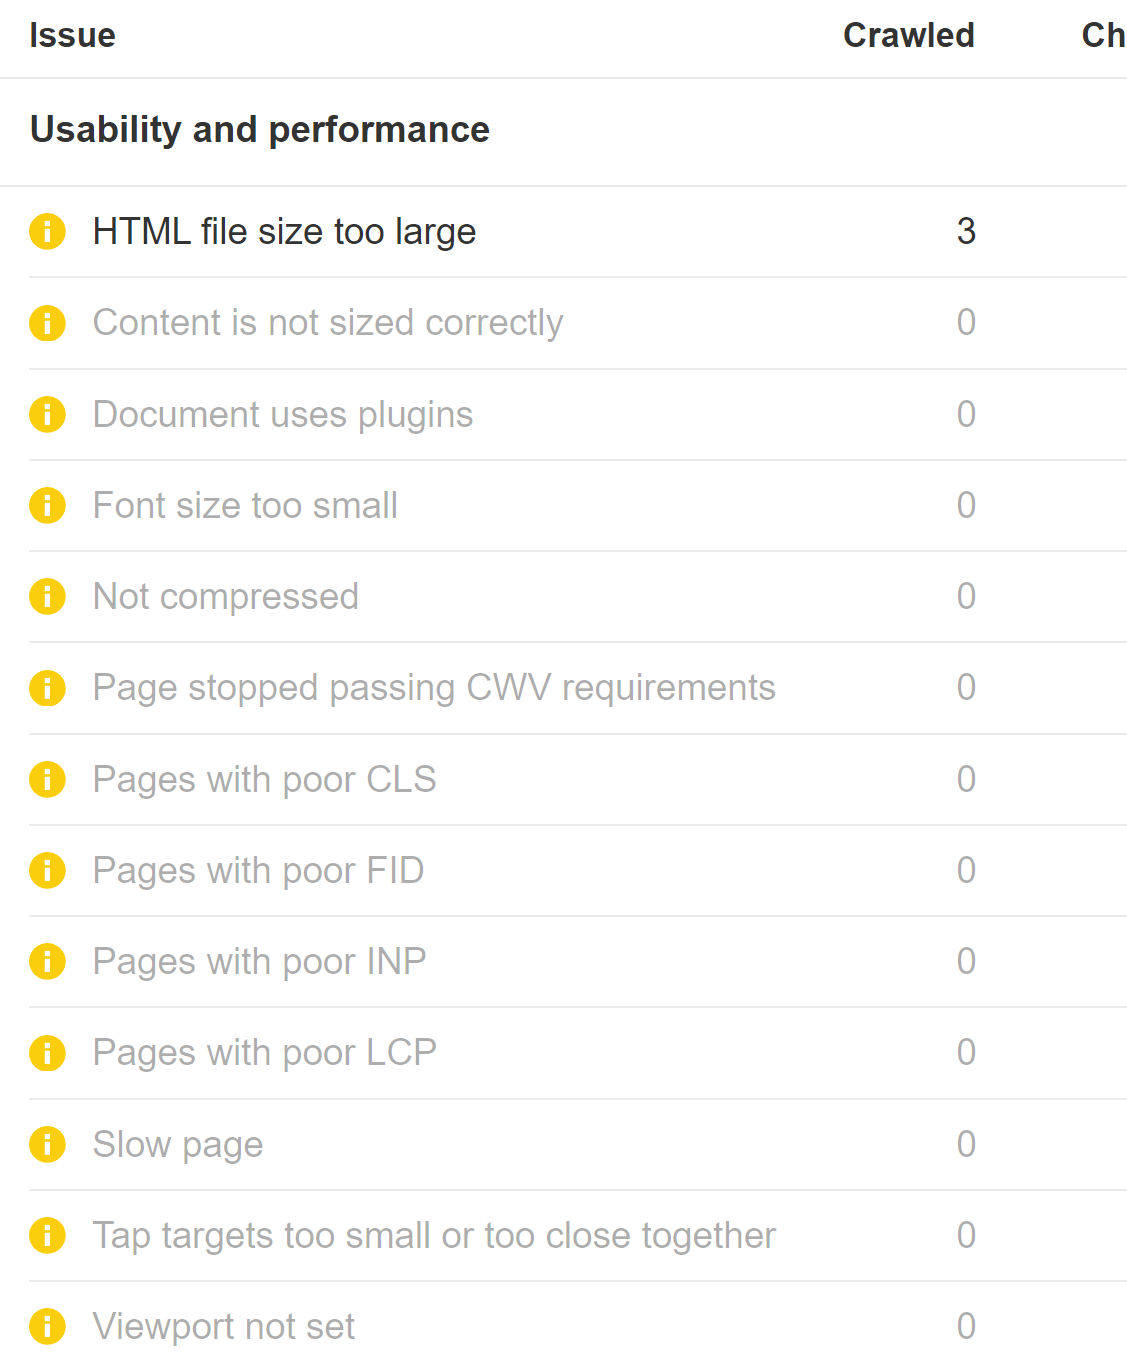Viewport: 1127px width, 1361px height.
Task: Select the Page stopped passing CWV requirements row
Action: click(433, 688)
